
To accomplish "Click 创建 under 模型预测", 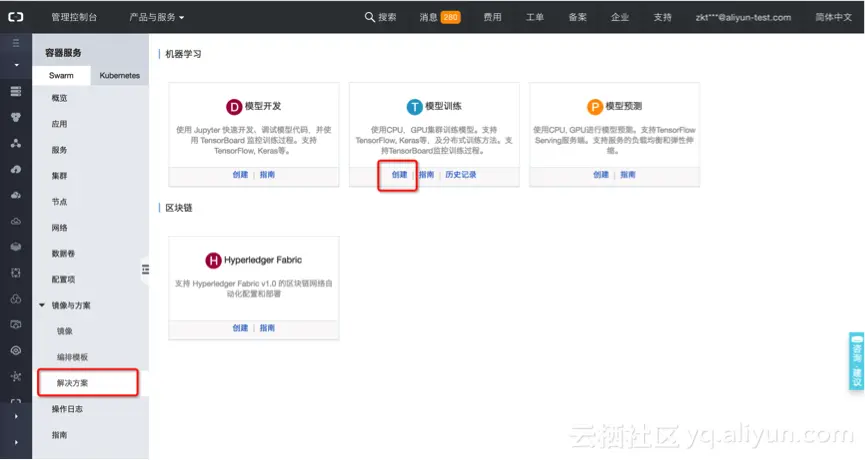I will click(601, 175).
